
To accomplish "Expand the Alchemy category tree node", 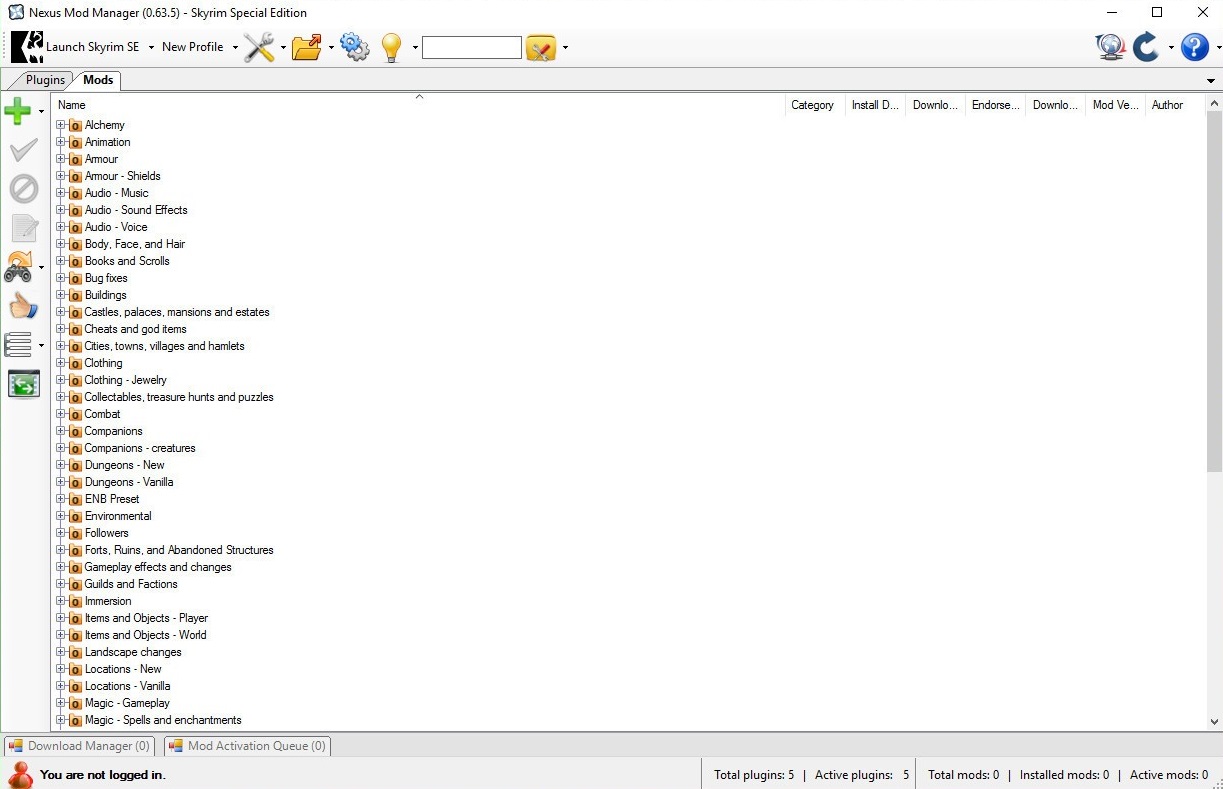I will [61, 125].
